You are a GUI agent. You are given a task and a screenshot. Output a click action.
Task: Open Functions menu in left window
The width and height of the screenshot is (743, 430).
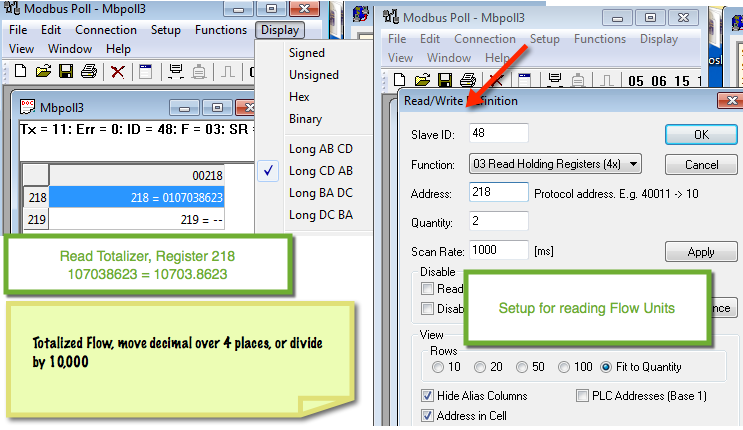pos(221,30)
